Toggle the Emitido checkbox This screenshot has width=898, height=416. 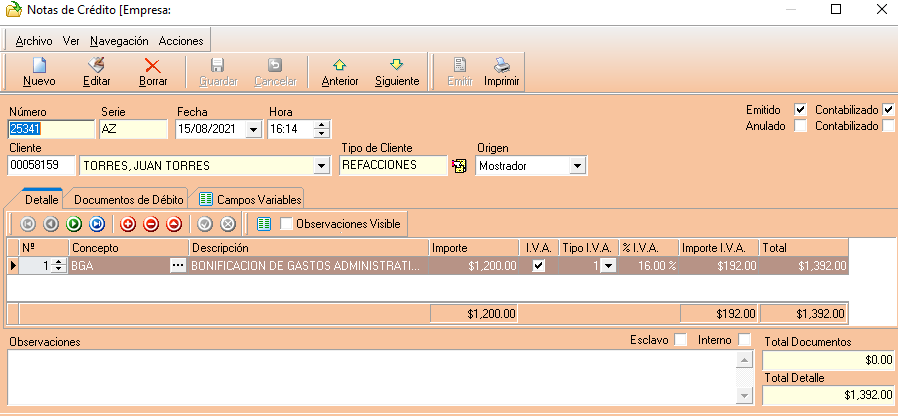pyautogui.click(x=800, y=109)
